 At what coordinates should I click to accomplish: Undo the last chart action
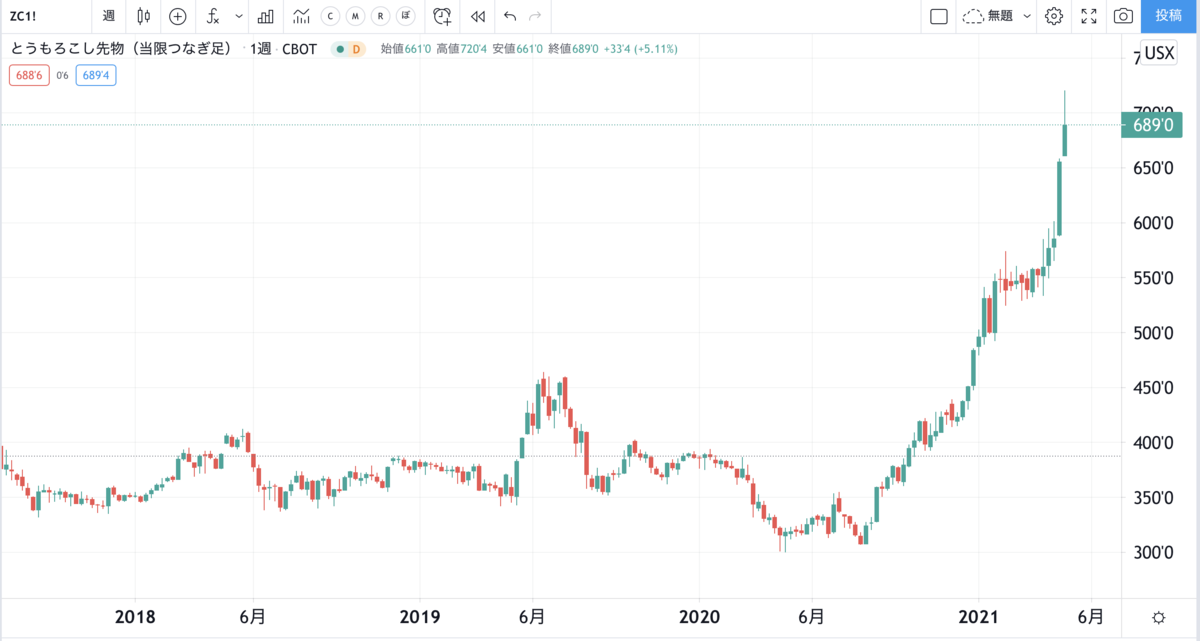click(510, 16)
